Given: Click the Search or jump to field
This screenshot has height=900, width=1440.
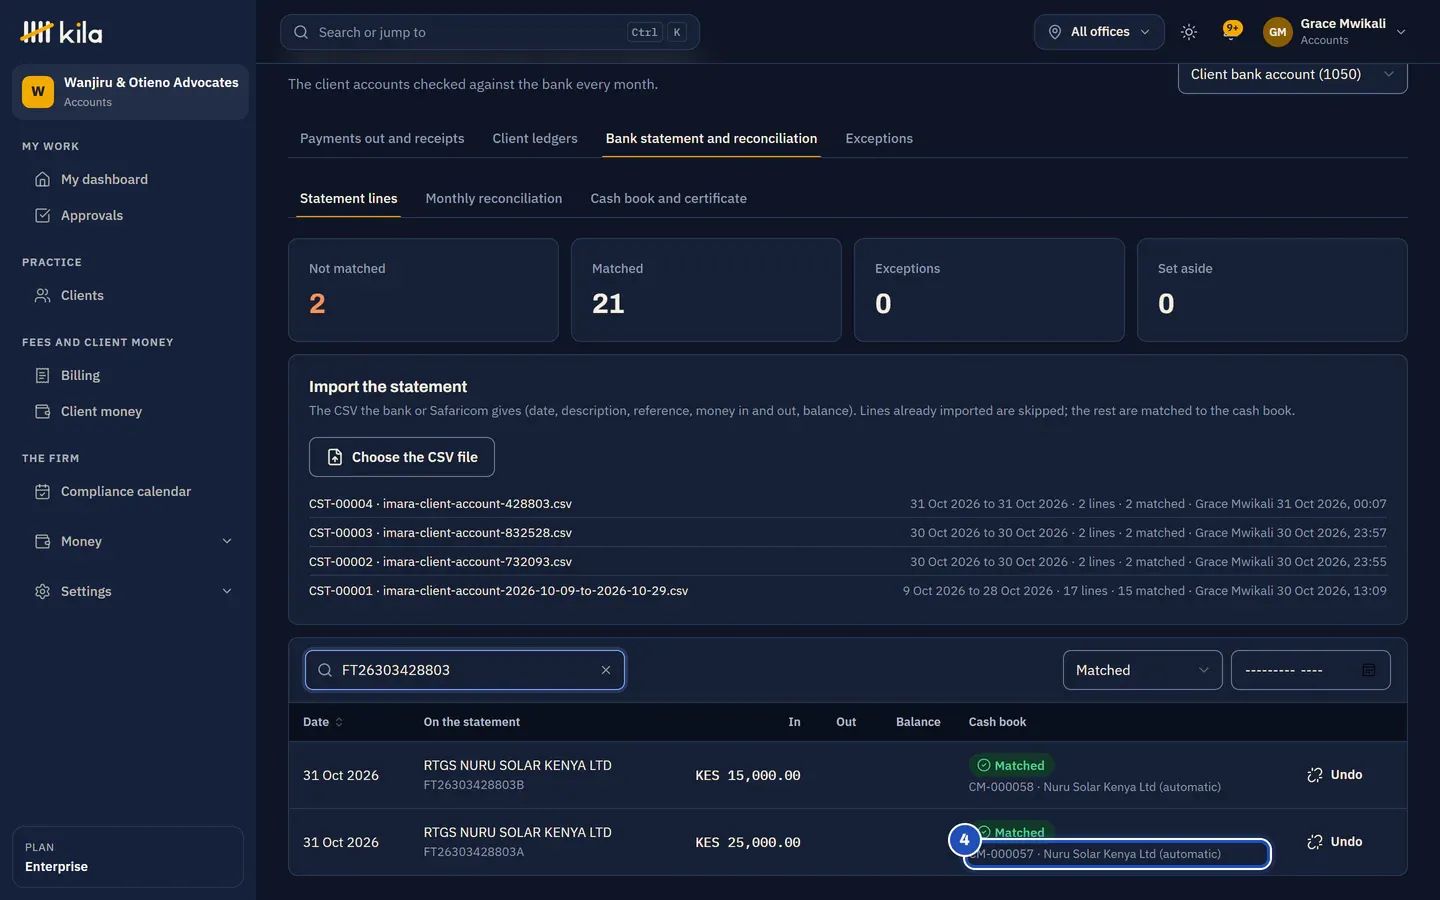Looking at the screenshot, I should (x=490, y=32).
